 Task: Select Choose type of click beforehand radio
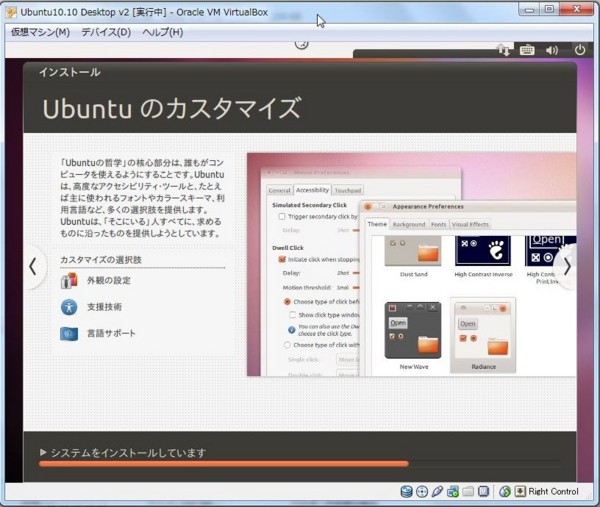pos(287,302)
